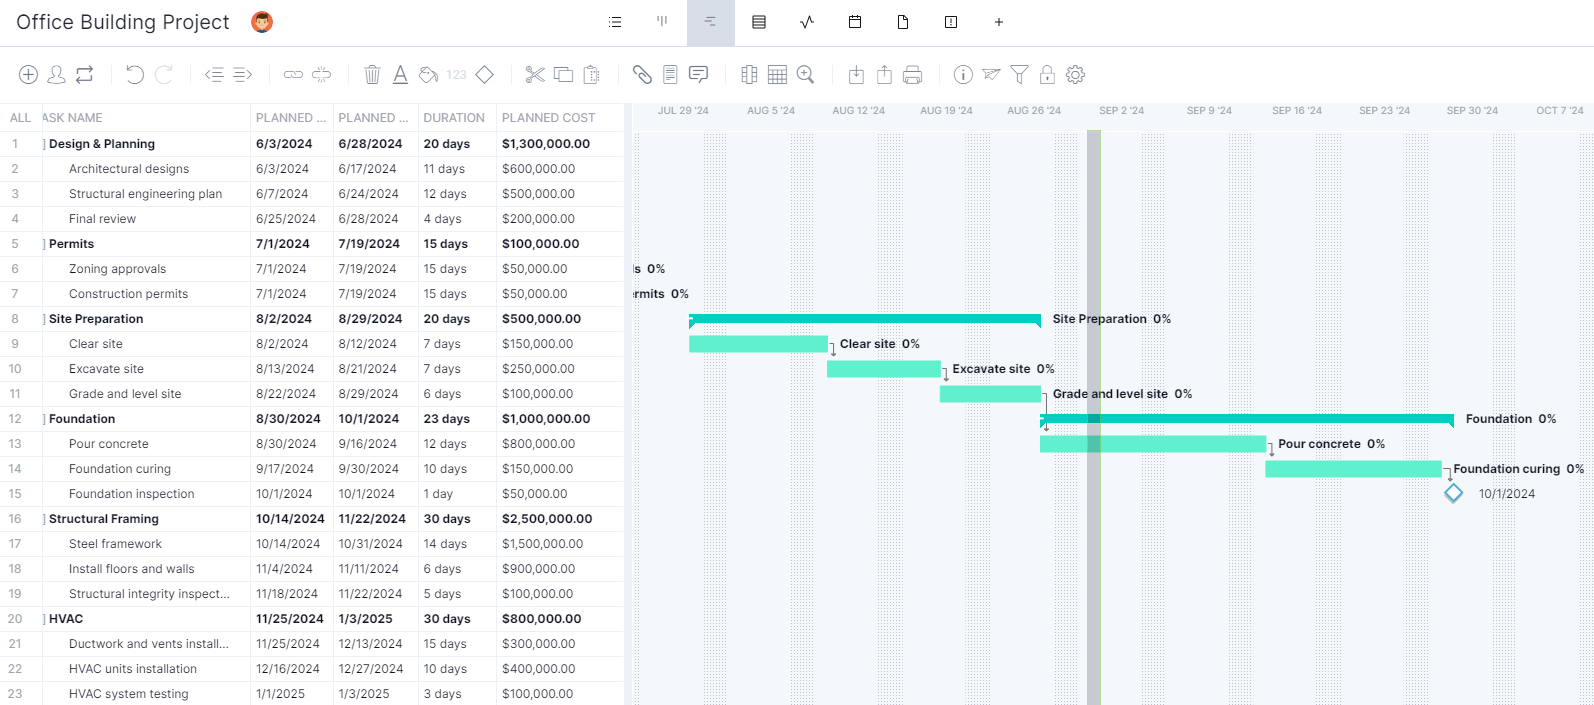Open the Dashboard pulse view tab

pos(807,22)
